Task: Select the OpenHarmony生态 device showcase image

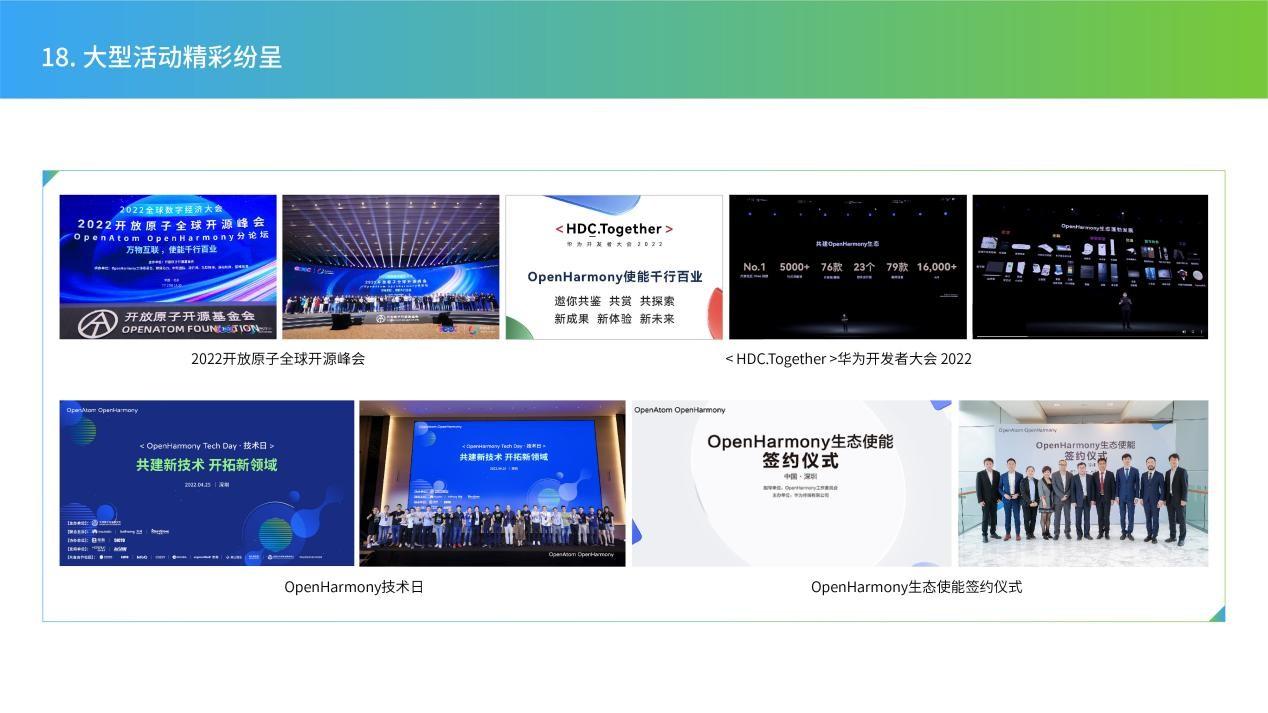Action: [1090, 267]
